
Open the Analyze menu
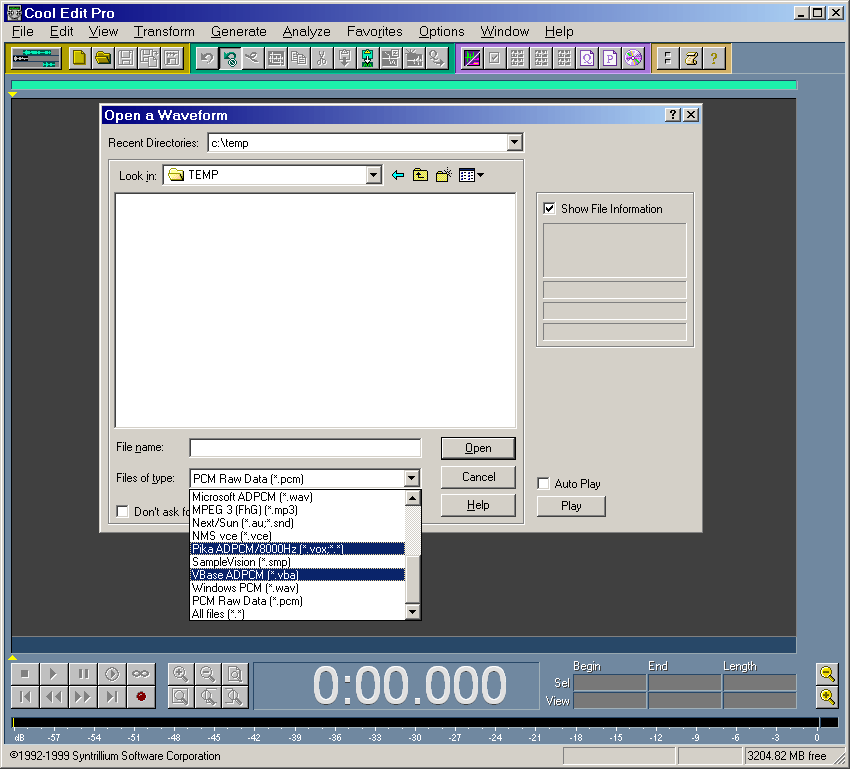(306, 31)
